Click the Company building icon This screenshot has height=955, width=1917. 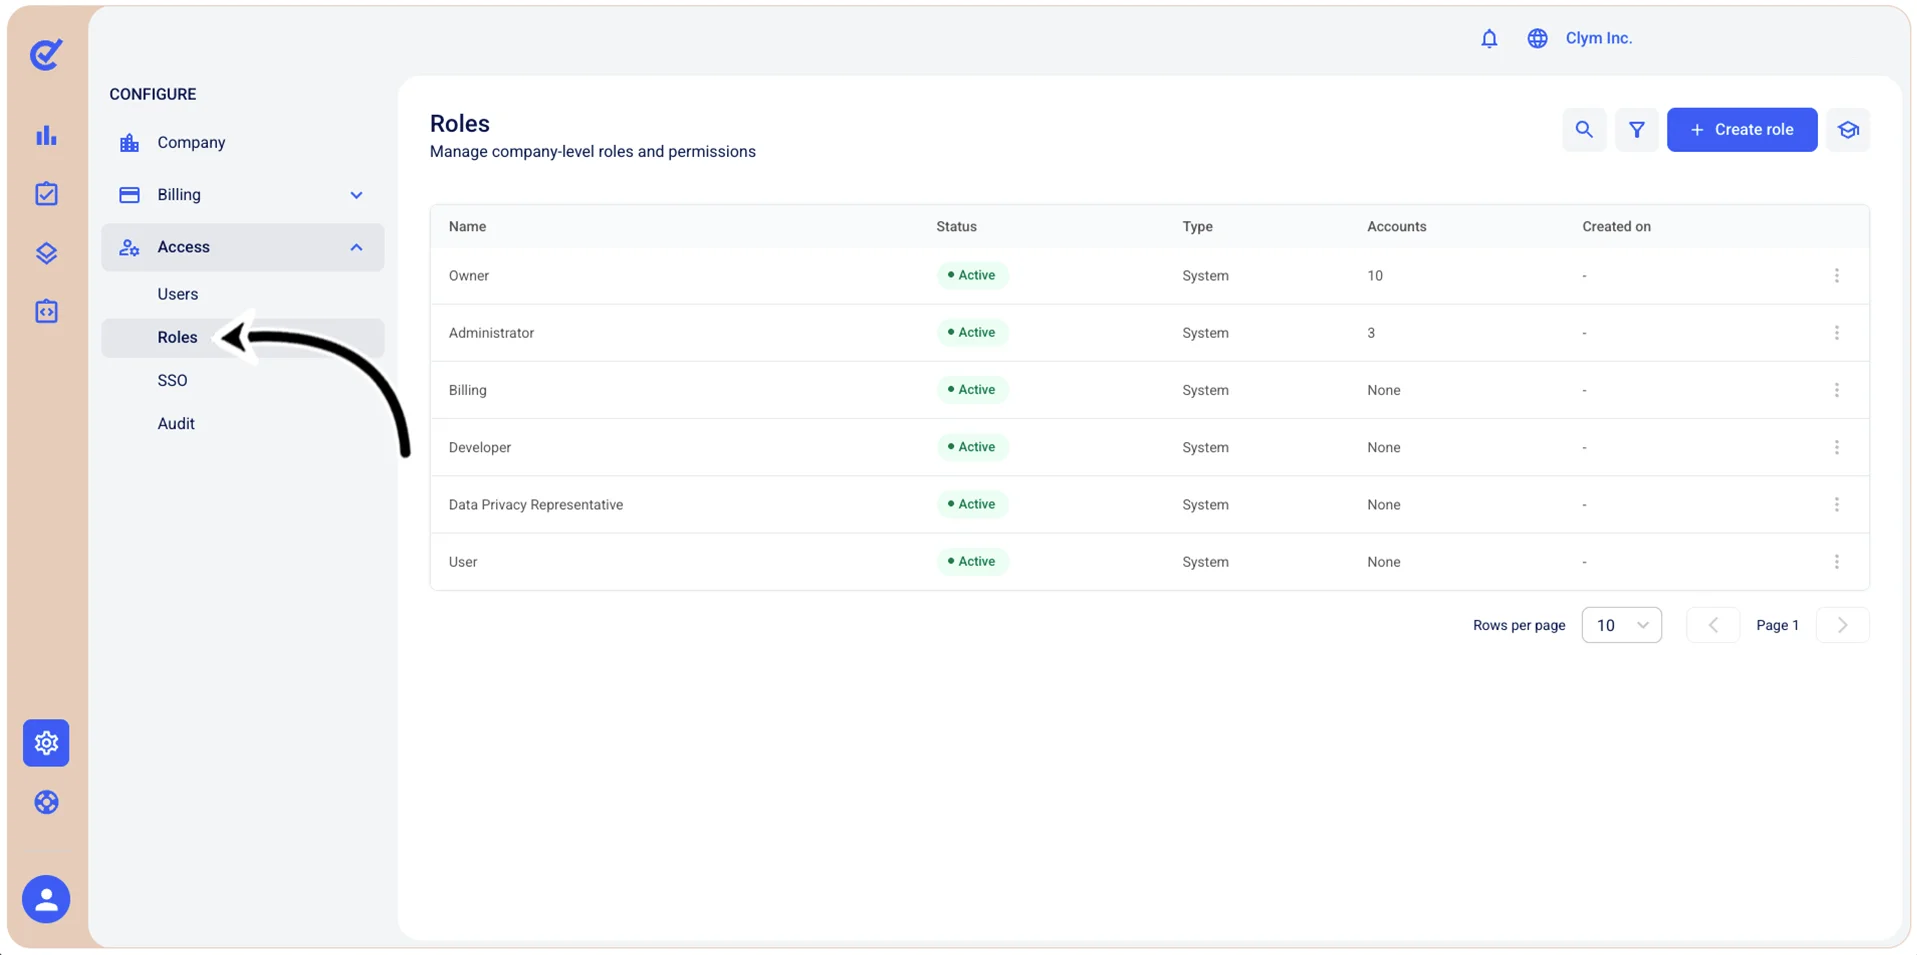coord(129,143)
